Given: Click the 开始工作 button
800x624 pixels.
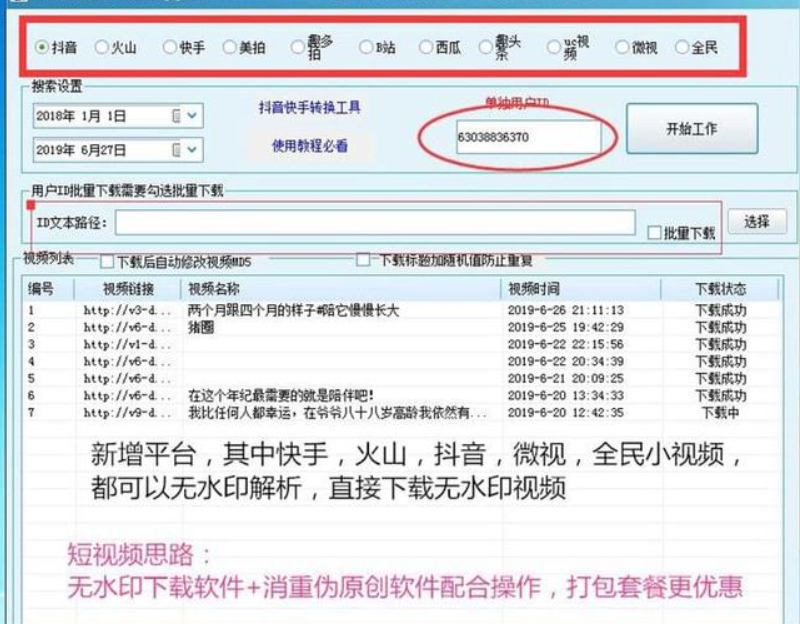Looking at the screenshot, I should pos(692,129).
